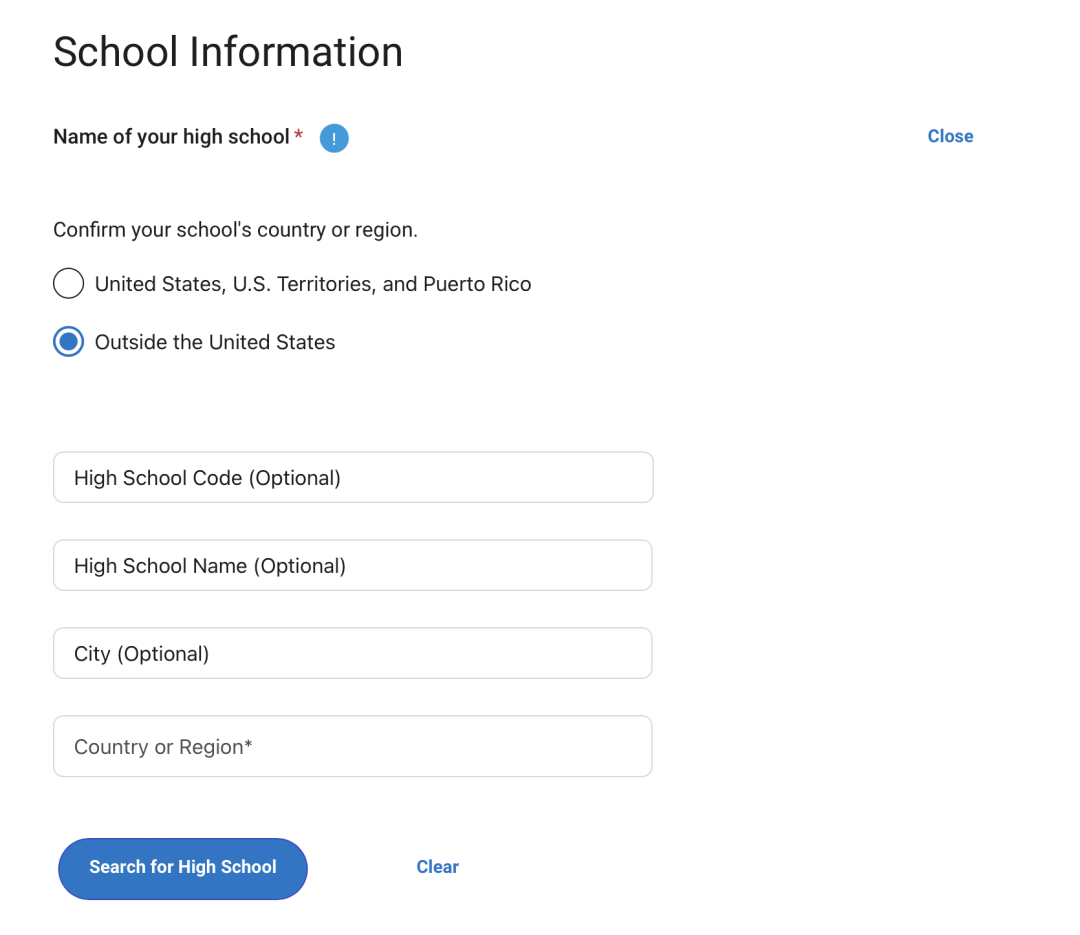Click the blue info icon beside high school name
The image size is (1080, 935).
[x=334, y=138]
